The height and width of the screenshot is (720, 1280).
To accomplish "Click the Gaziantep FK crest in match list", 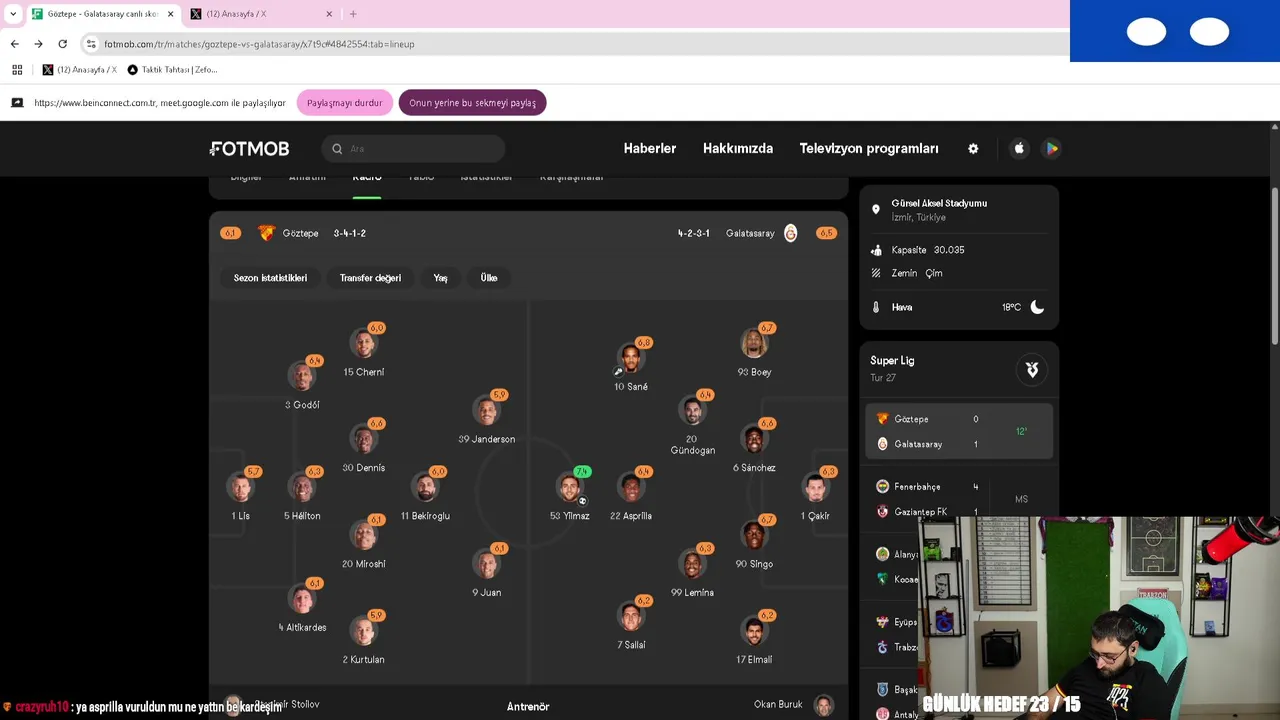I will [882, 511].
